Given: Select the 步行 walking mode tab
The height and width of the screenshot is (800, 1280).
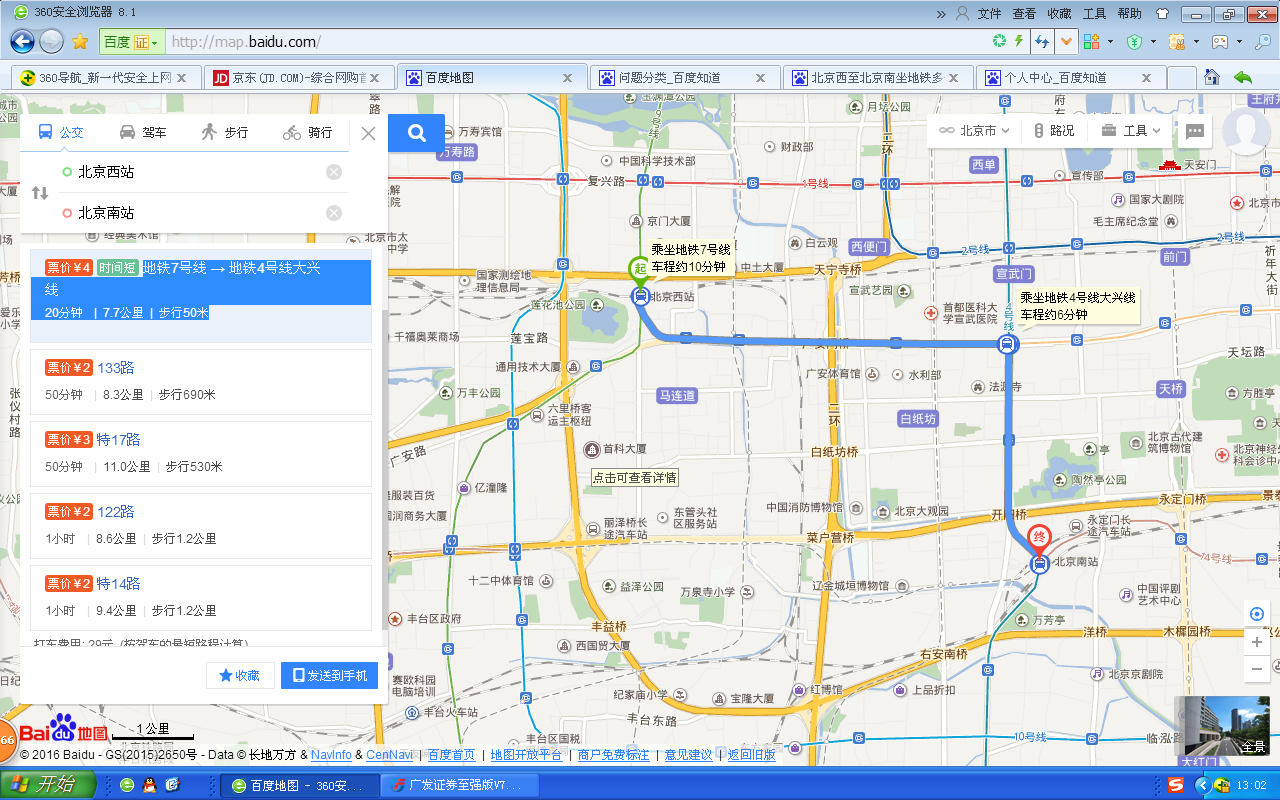Looking at the screenshot, I should [224, 132].
